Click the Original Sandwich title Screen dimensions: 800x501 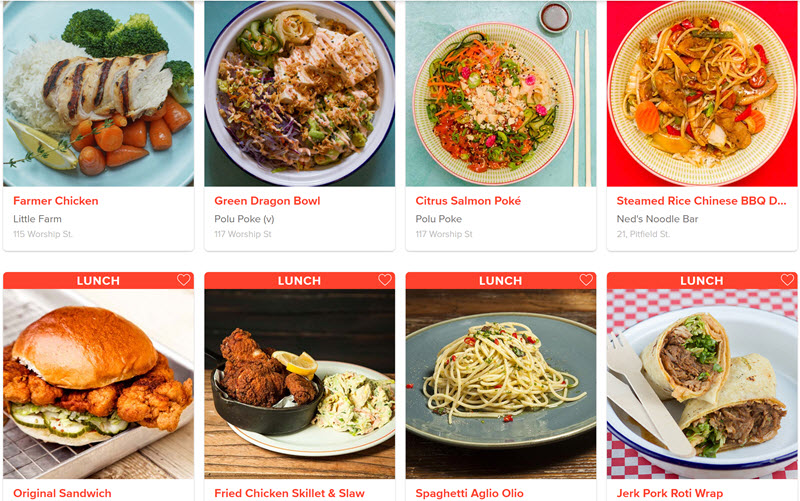(62, 493)
